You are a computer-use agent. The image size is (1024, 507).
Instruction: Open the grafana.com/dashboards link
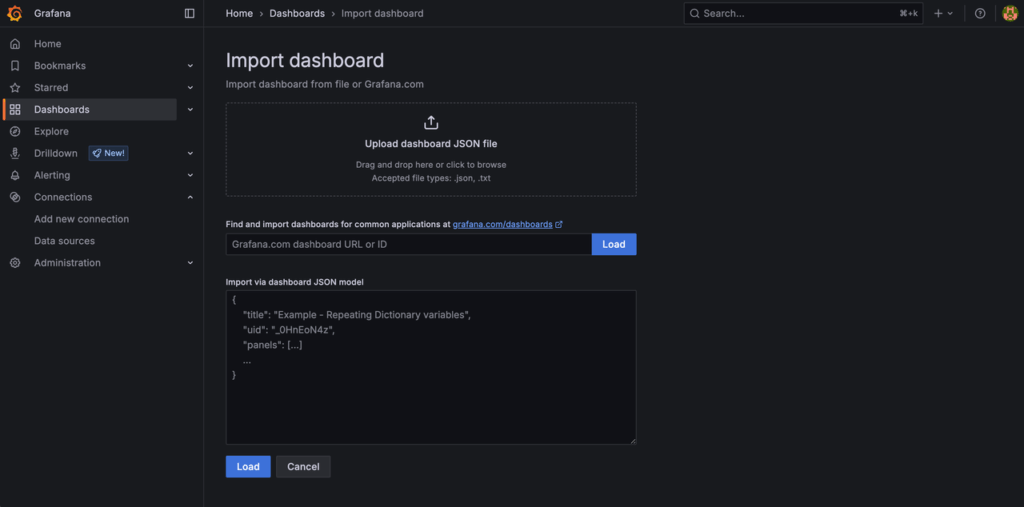click(503, 224)
